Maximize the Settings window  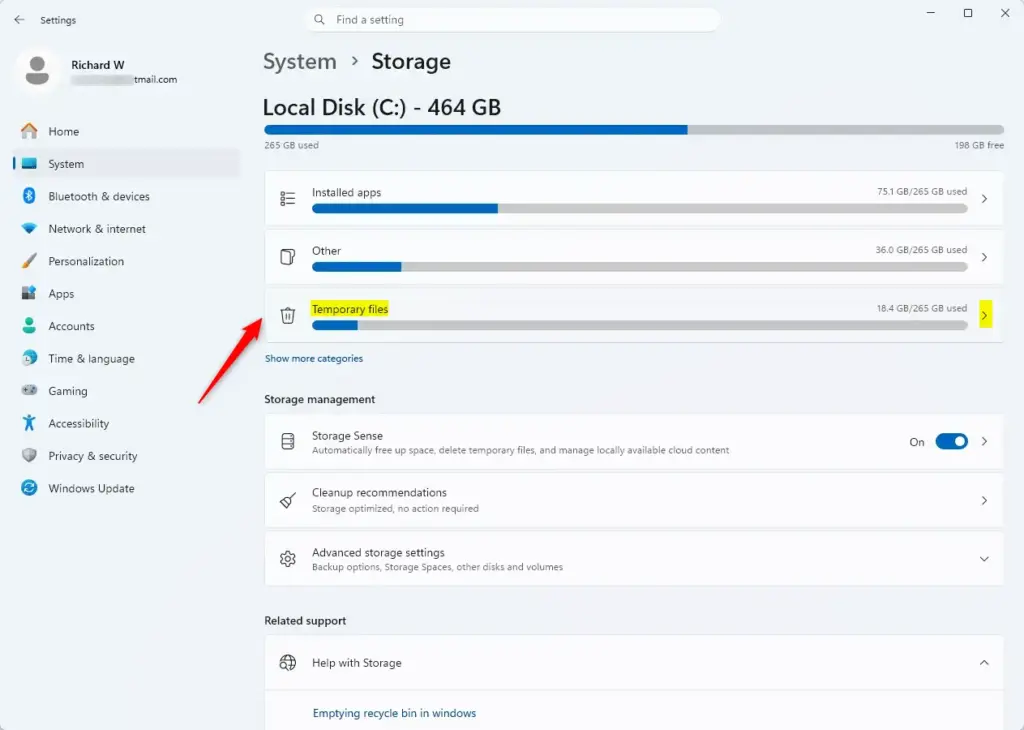[968, 13]
